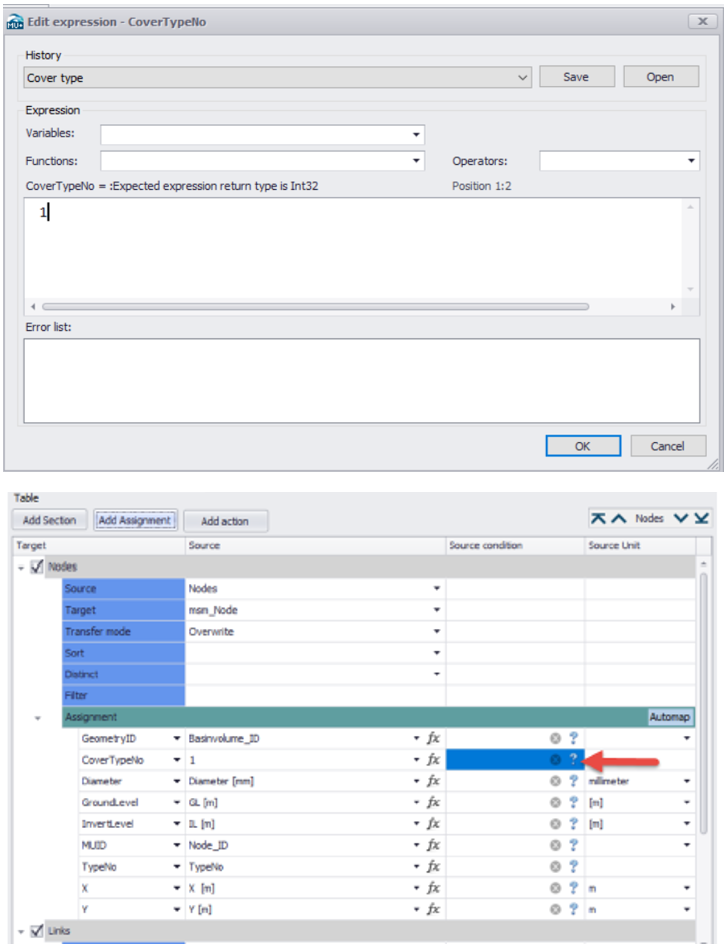Image resolution: width=724 pixels, height=944 pixels.
Task: Open Source Nodes dropdown in table
Action: pyautogui.click(x=437, y=588)
